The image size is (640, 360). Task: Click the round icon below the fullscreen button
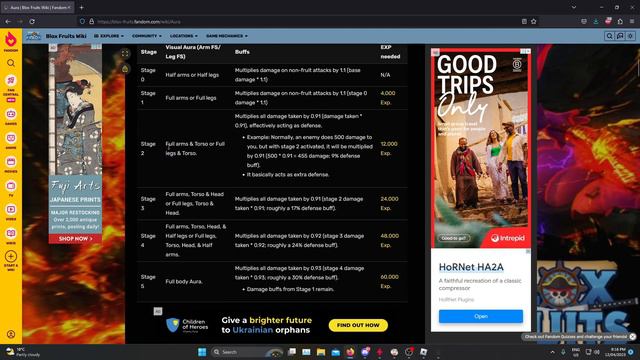click(x=125, y=69)
